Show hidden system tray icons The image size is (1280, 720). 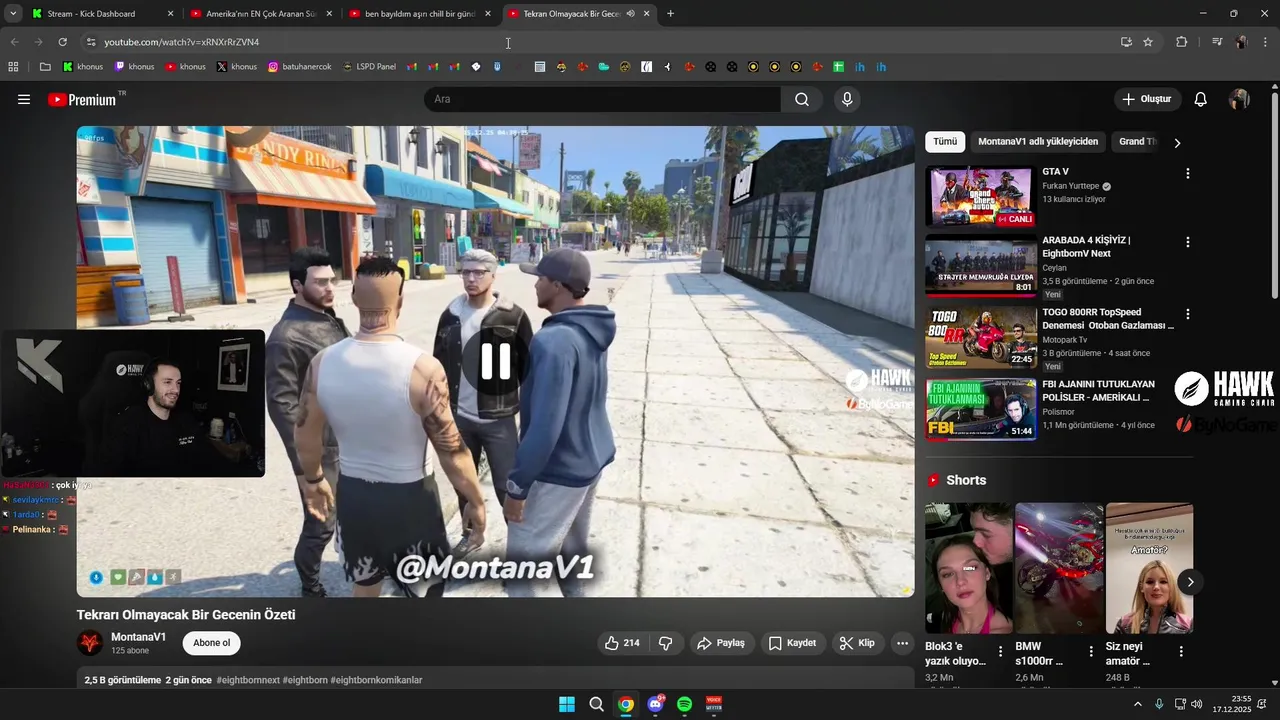pyautogui.click(x=1137, y=704)
